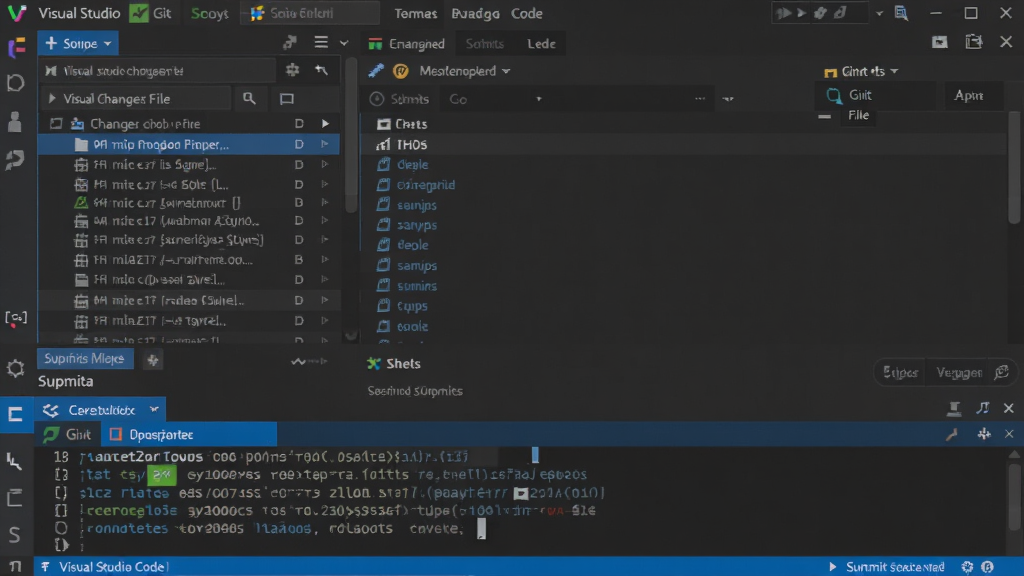Click the hexagon icon in left sidebar

tap(16, 83)
